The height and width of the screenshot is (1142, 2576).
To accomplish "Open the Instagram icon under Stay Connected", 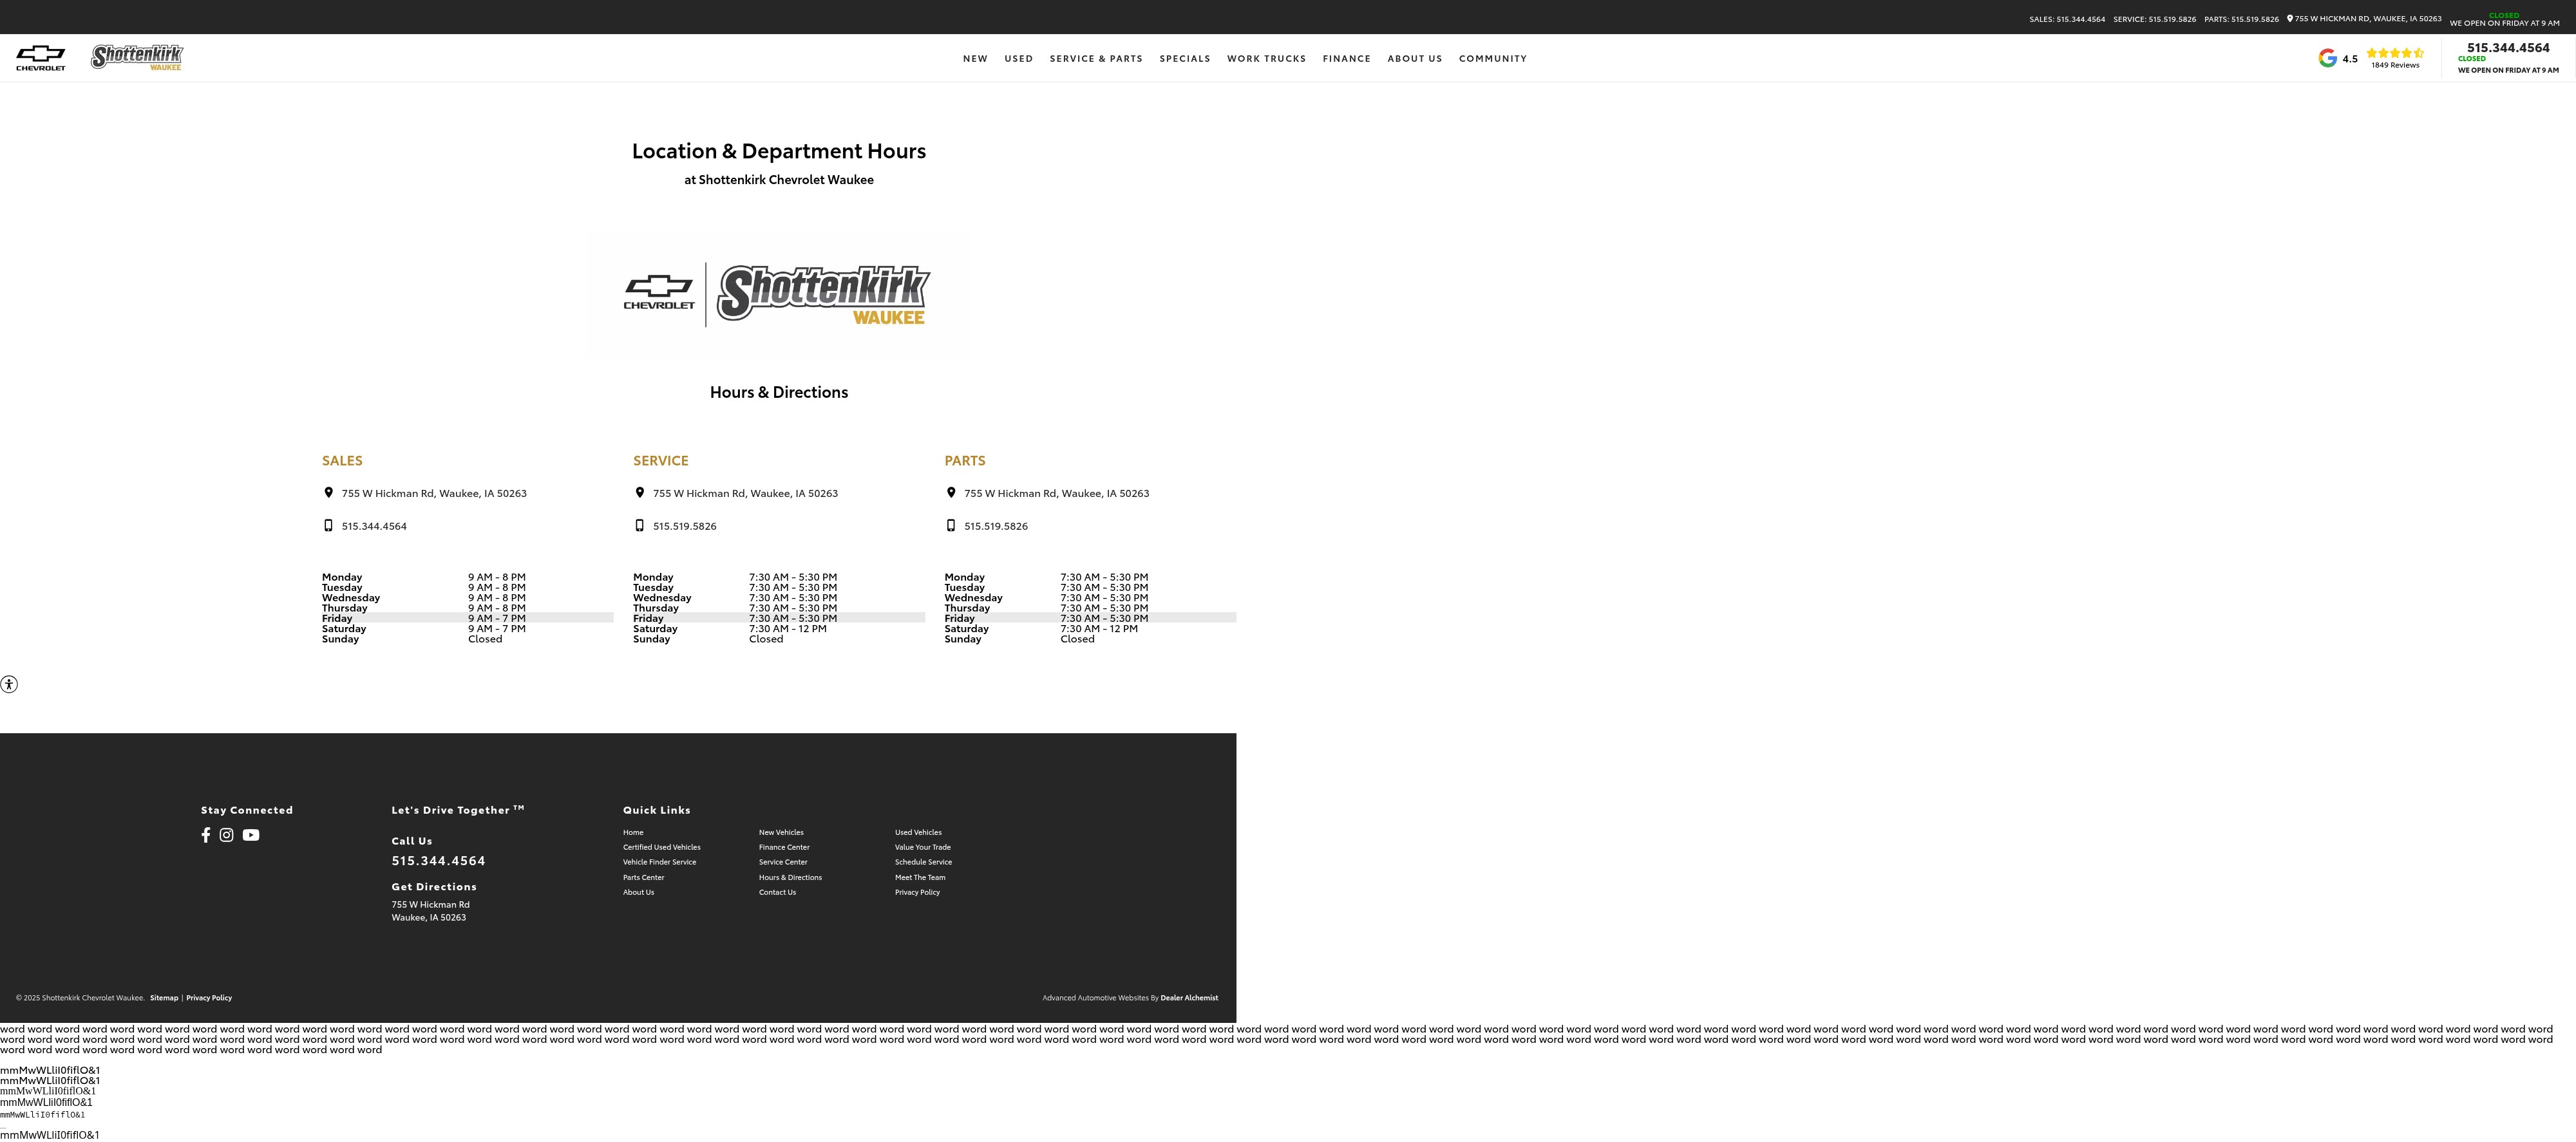I will click(227, 835).
